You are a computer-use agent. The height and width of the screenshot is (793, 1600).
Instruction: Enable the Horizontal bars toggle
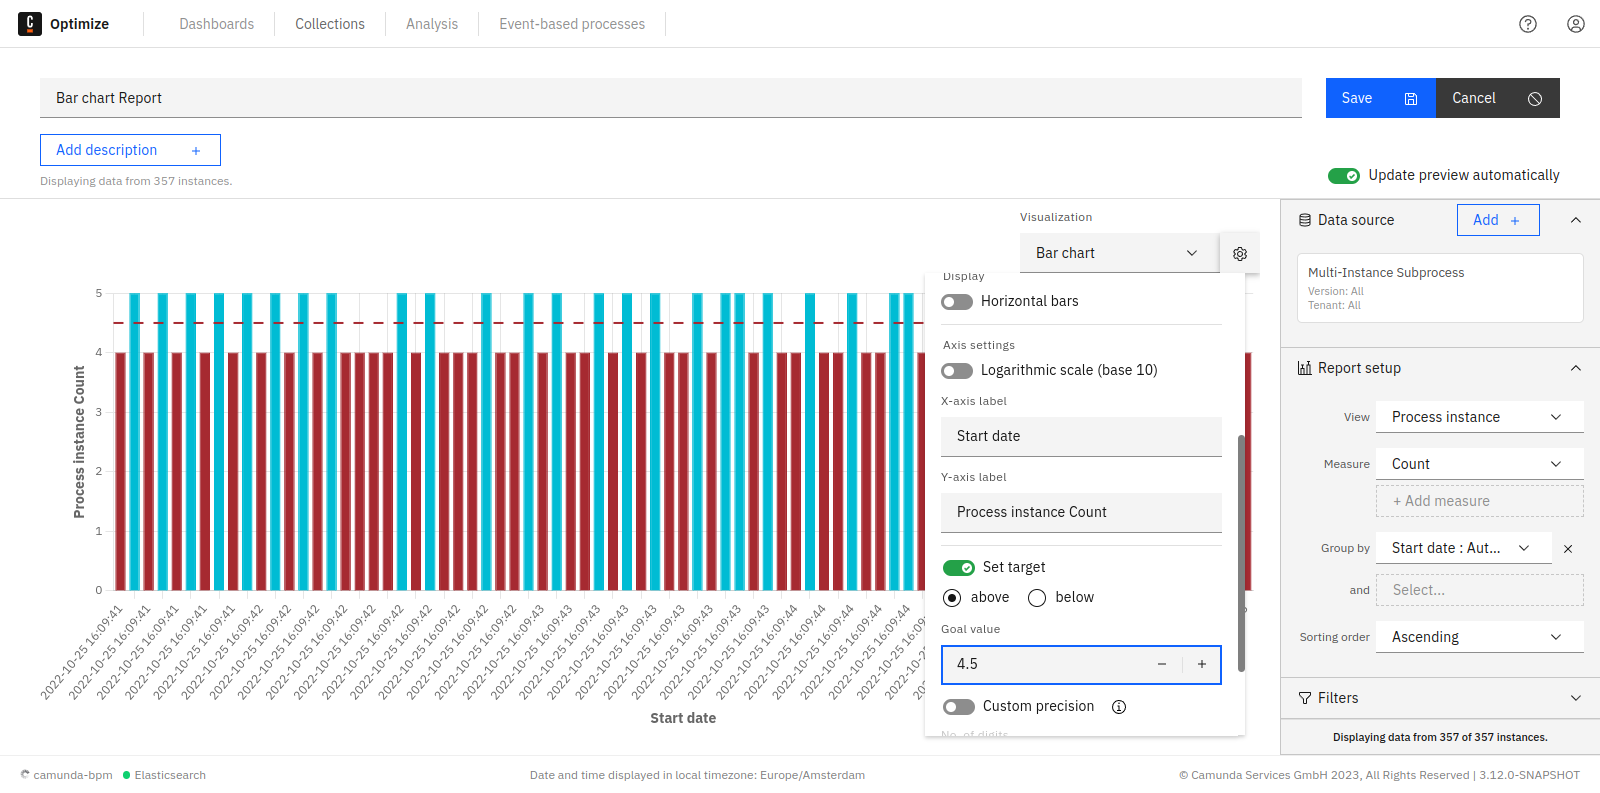pos(957,302)
